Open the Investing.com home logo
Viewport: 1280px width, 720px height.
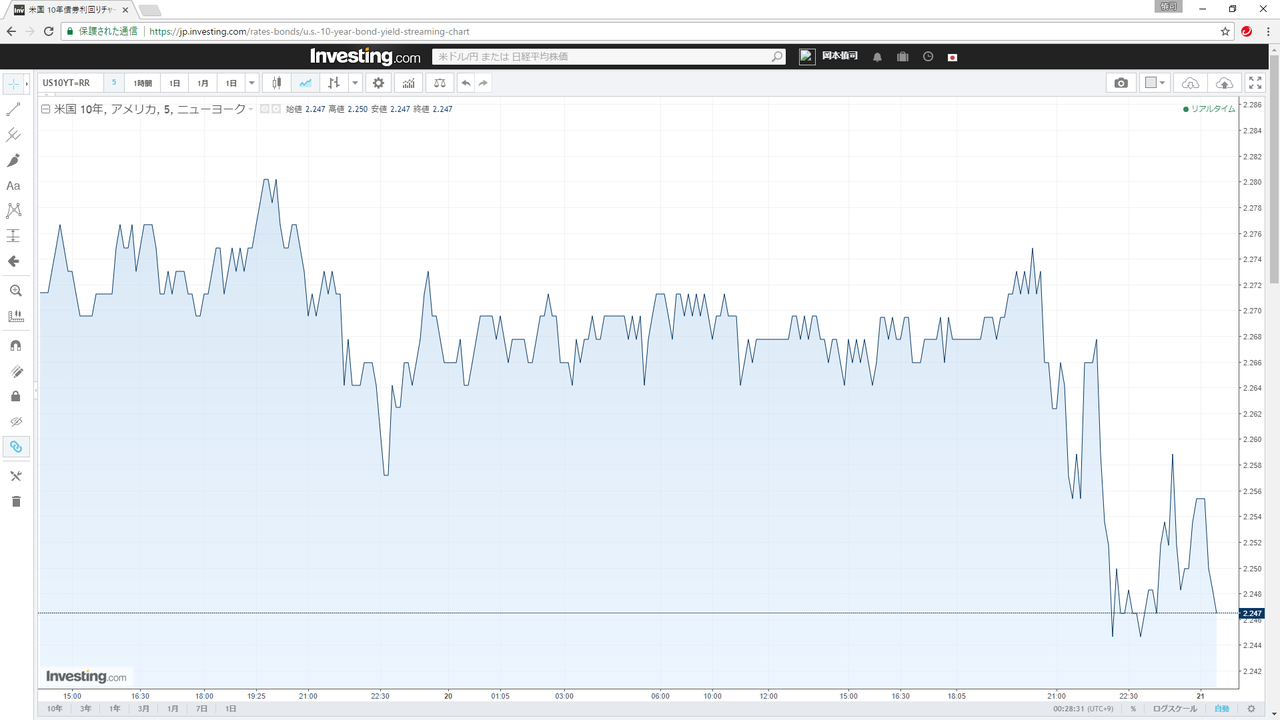365,57
